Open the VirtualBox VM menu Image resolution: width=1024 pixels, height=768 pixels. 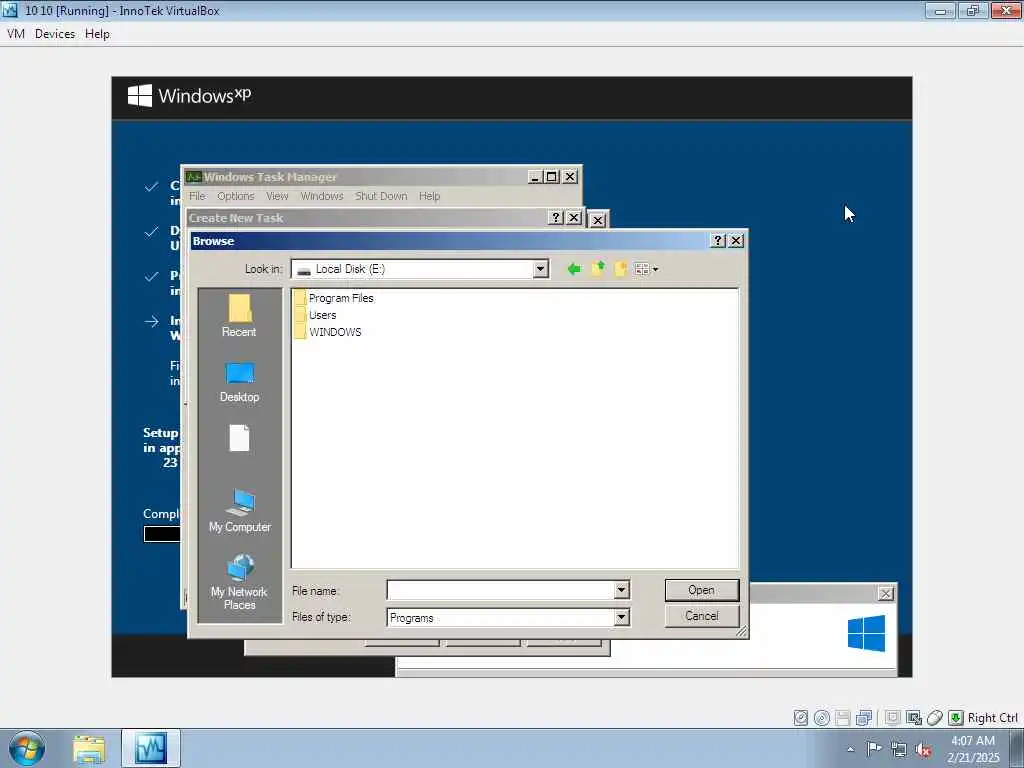[x=16, y=34]
